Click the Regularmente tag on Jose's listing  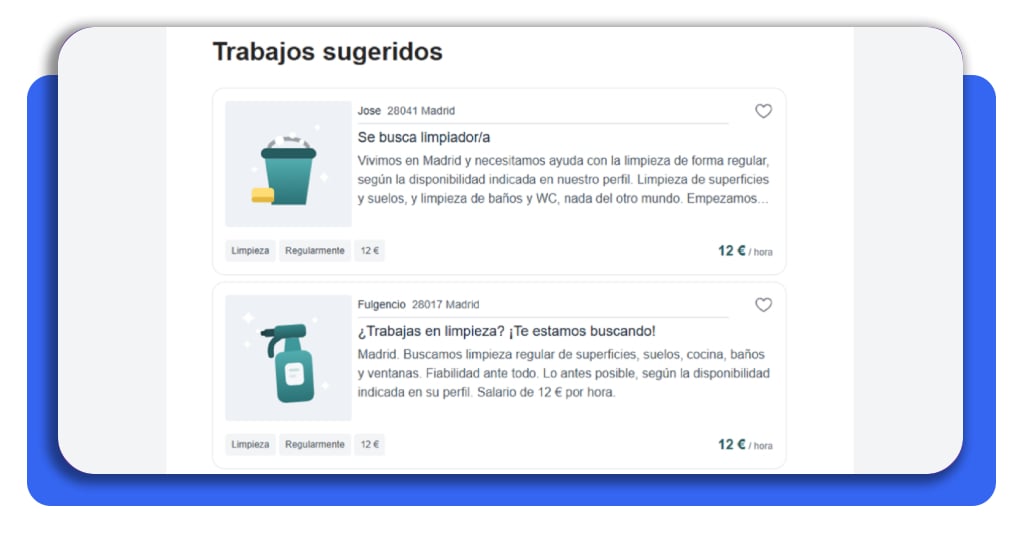[315, 251]
